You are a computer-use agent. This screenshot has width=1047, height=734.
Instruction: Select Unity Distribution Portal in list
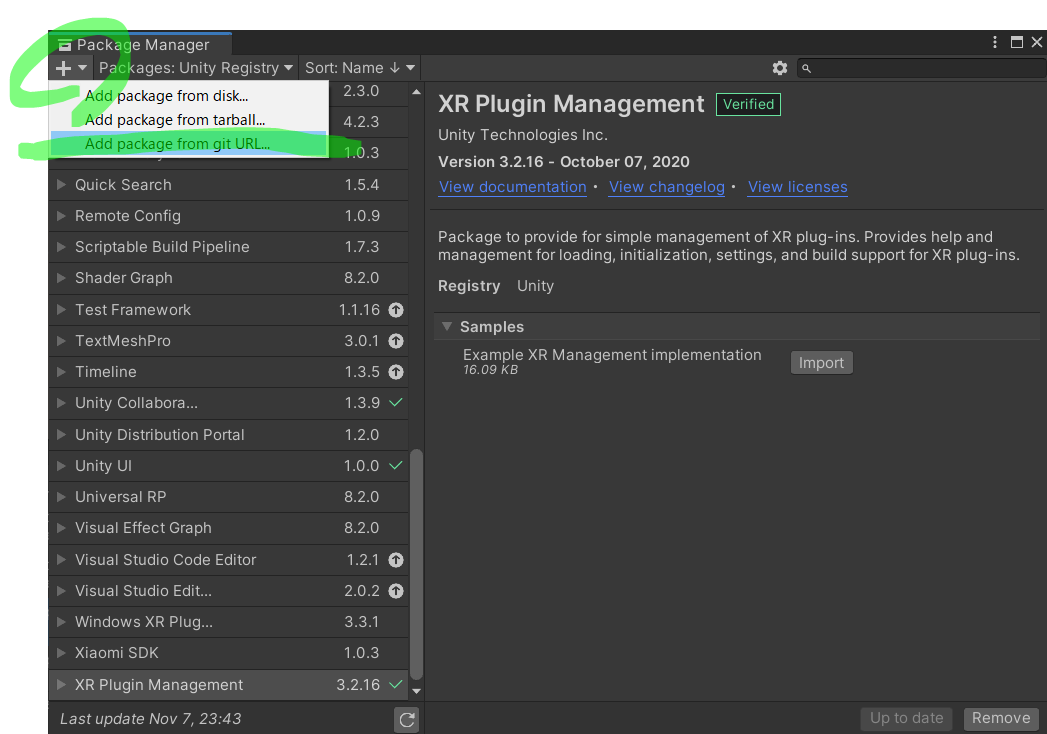tap(228, 435)
